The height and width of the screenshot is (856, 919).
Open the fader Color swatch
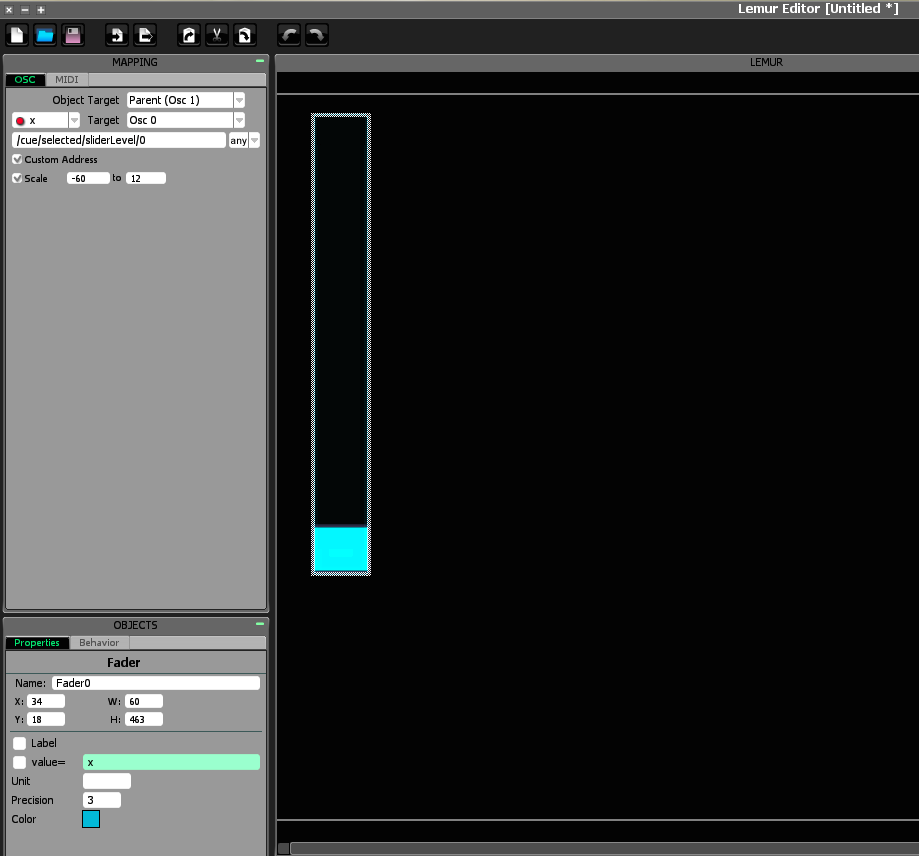91,819
